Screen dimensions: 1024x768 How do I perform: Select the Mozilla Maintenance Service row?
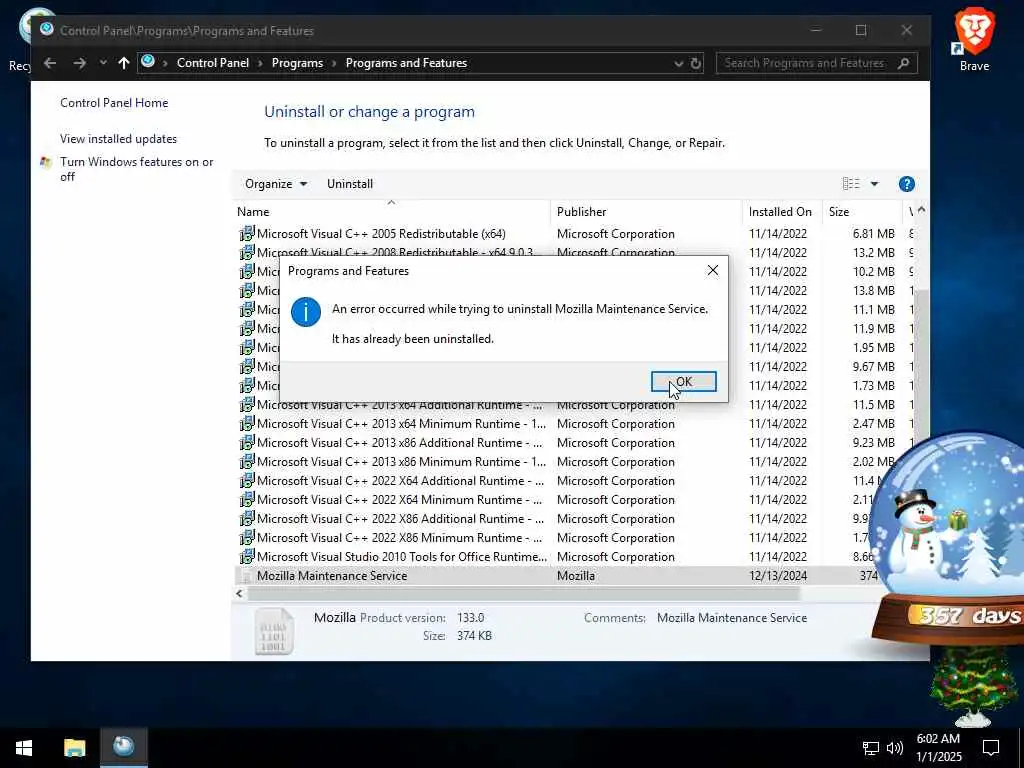pyautogui.click(x=557, y=575)
